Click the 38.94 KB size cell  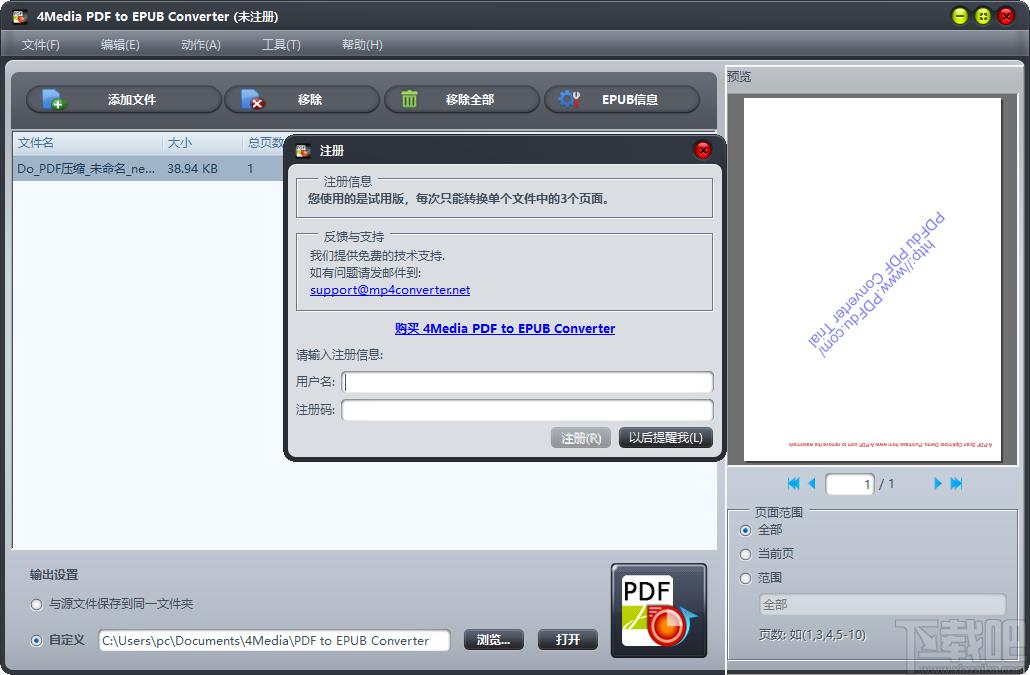click(192, 169)
